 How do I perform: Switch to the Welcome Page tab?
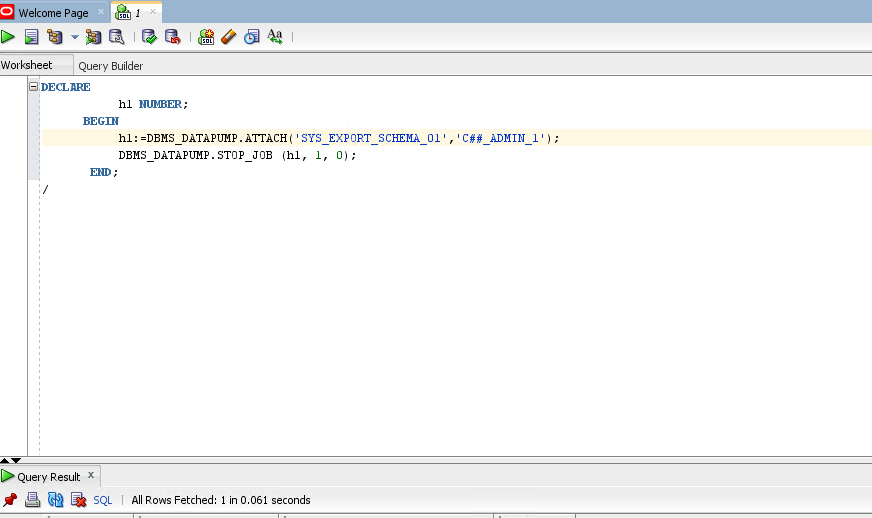point(53,13)
